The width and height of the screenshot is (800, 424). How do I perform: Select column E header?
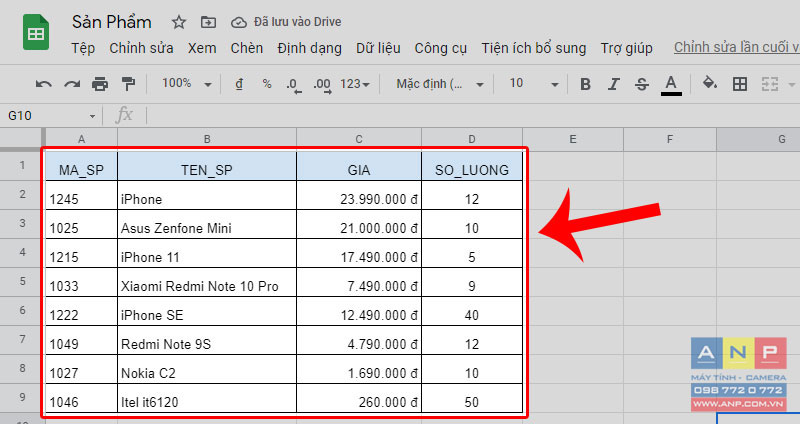pyautogui.click(x=573, y=139)
